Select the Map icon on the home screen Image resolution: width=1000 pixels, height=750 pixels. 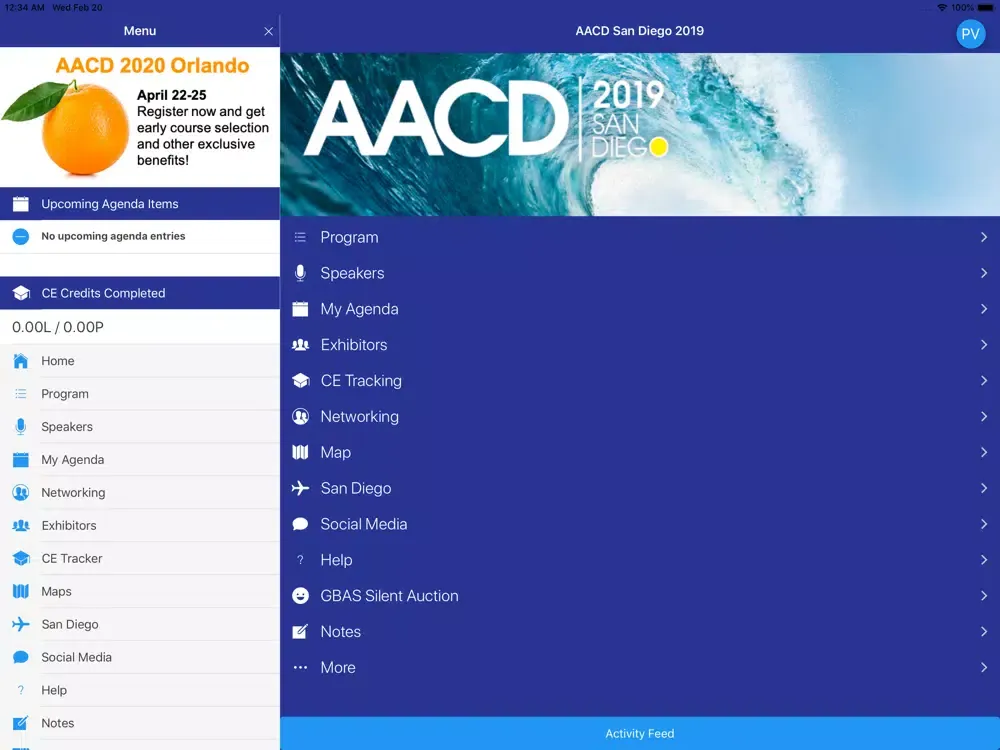(298, 452)
